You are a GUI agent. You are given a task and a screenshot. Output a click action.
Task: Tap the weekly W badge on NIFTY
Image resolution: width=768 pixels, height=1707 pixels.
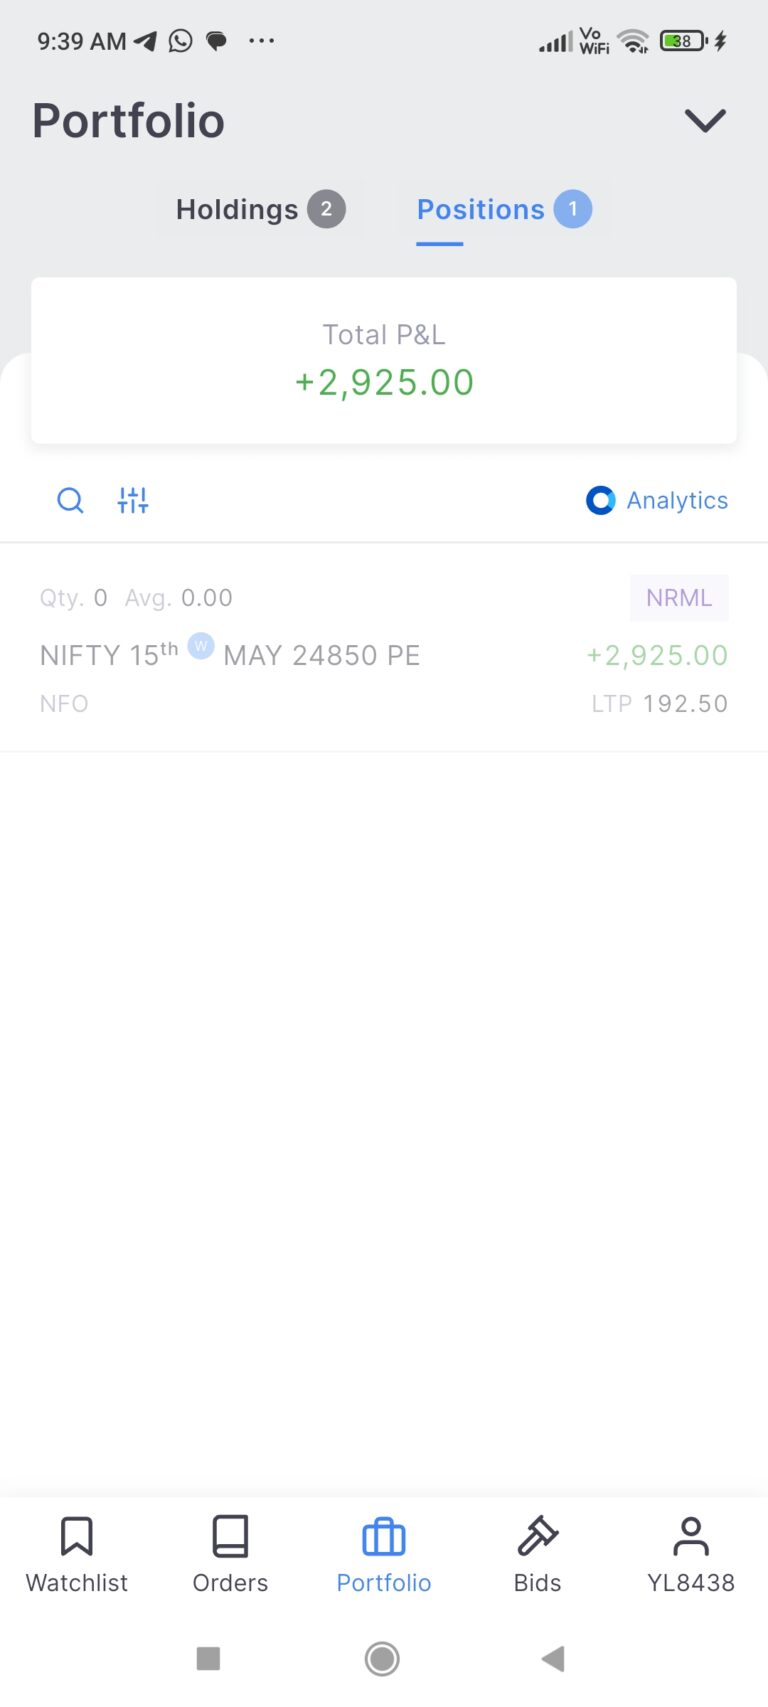click(201, 645)
